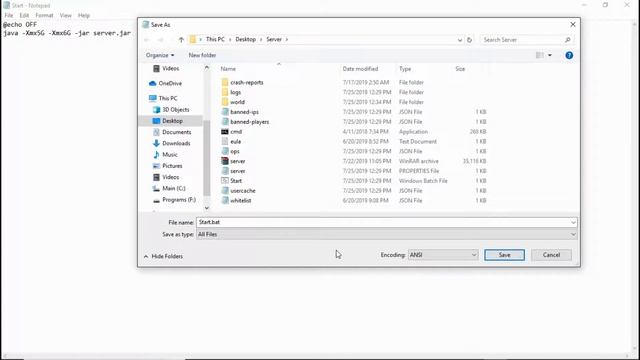640x360 pixels.
Task: Click the search magnifier icon
Action: tap(567, 40)
